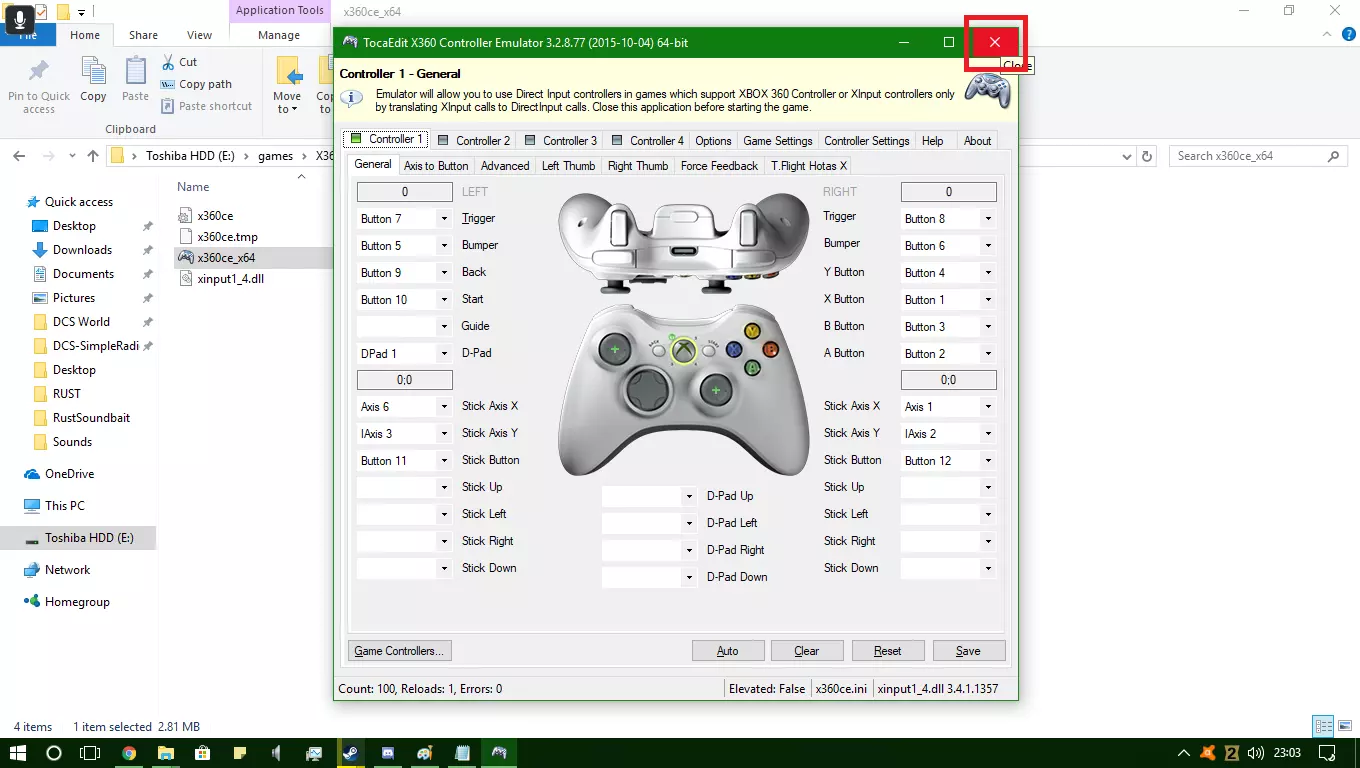Open the Game Settings tab
The height and width of the screenshot is (768, 1360).
pos(778,141)
